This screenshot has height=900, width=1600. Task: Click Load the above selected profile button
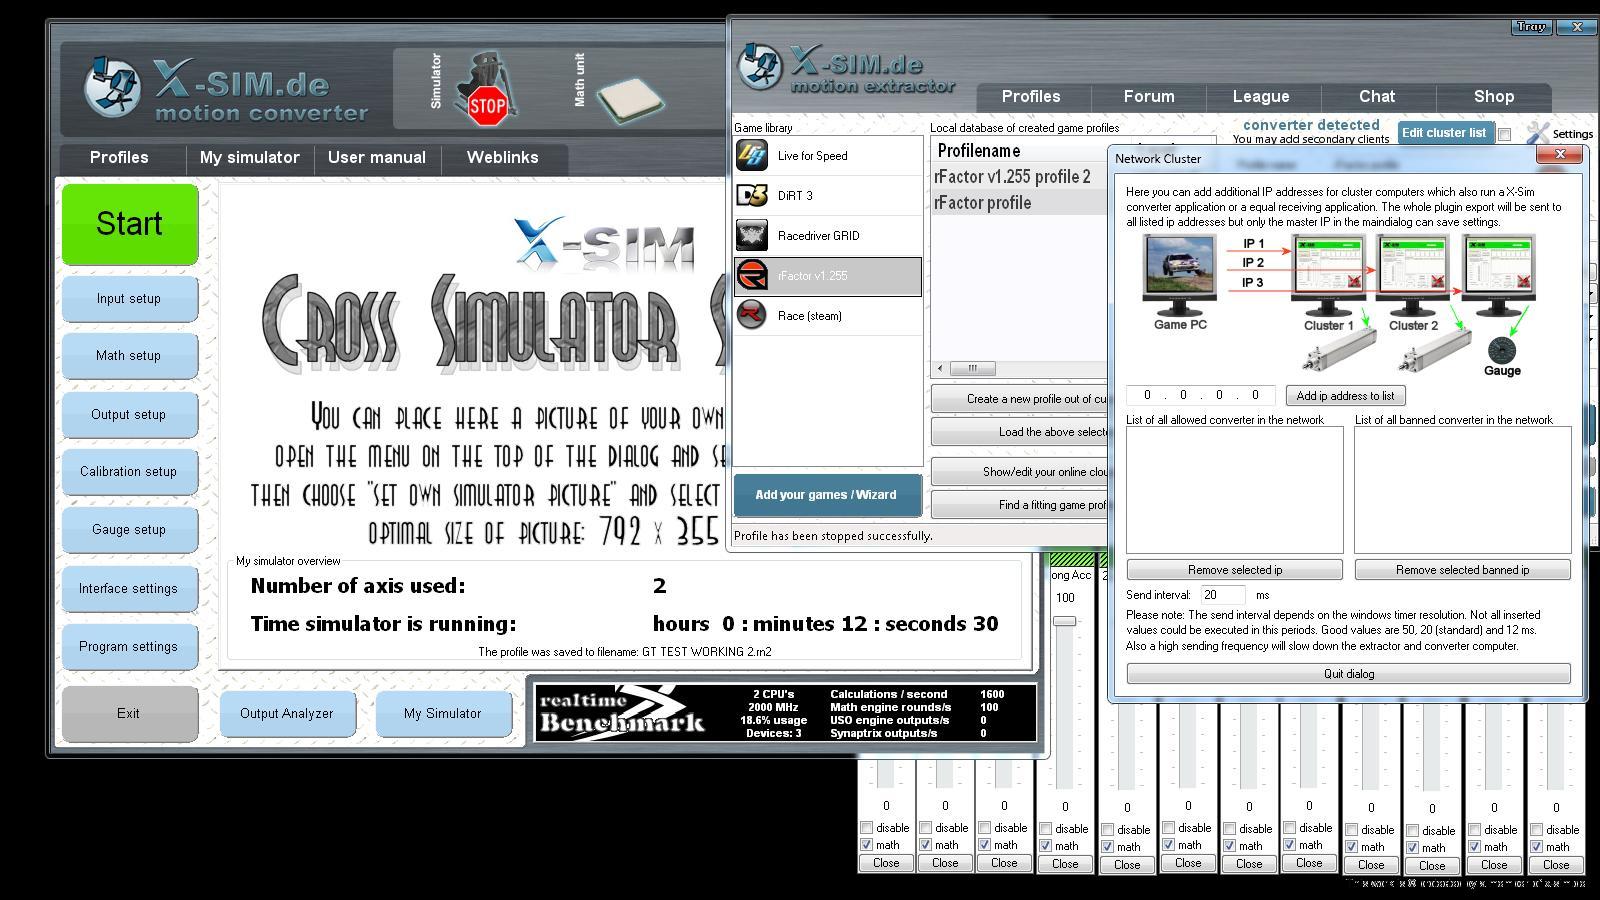(x=1020, y=432)
